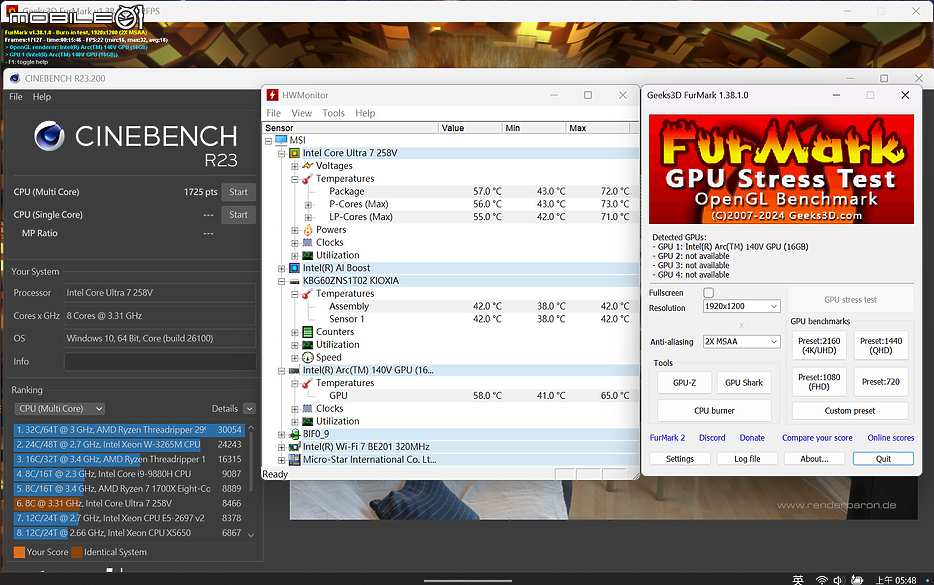Collapse the Intel Core Ultra 7 258V node
The width and height of the screenshot is (934, 585).
click(281, 154)
